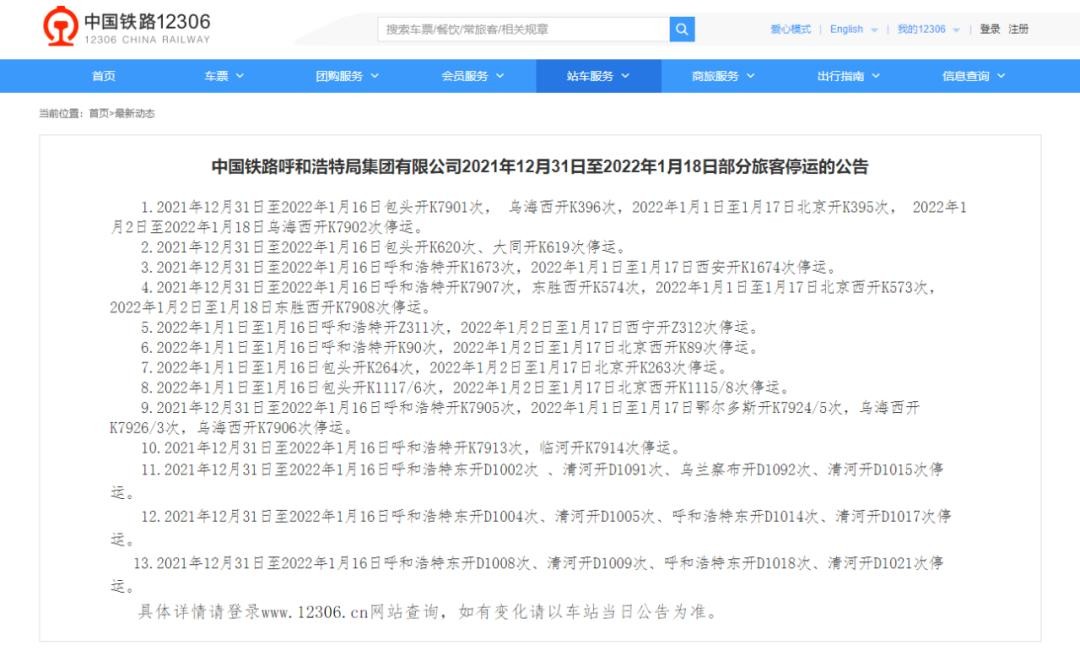Click the blue search magnifier button

point(682,30)
